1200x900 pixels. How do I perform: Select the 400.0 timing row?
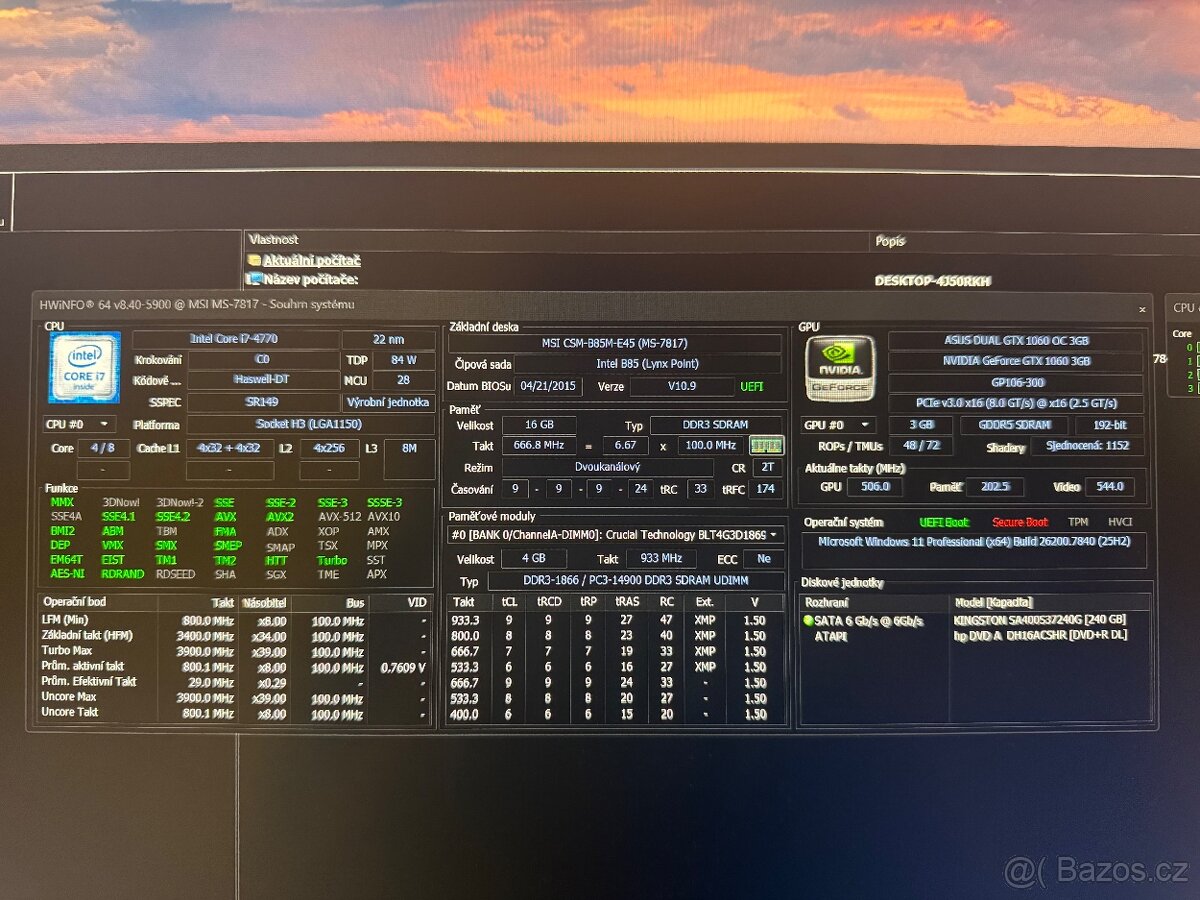[x=615, y=714]
